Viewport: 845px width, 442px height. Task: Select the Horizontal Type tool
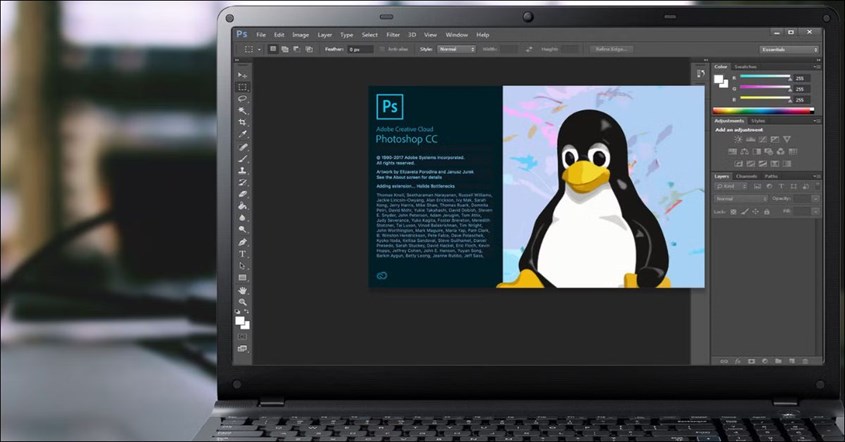click(x=243, y=254)
